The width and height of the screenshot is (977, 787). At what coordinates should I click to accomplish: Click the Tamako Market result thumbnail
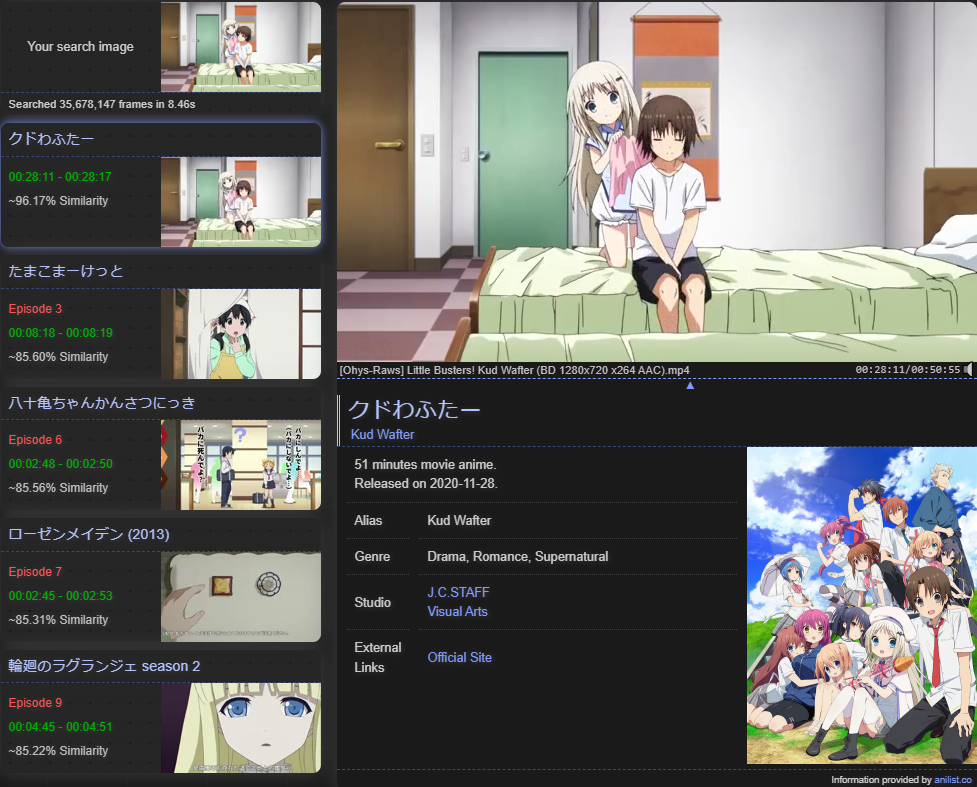241,333
